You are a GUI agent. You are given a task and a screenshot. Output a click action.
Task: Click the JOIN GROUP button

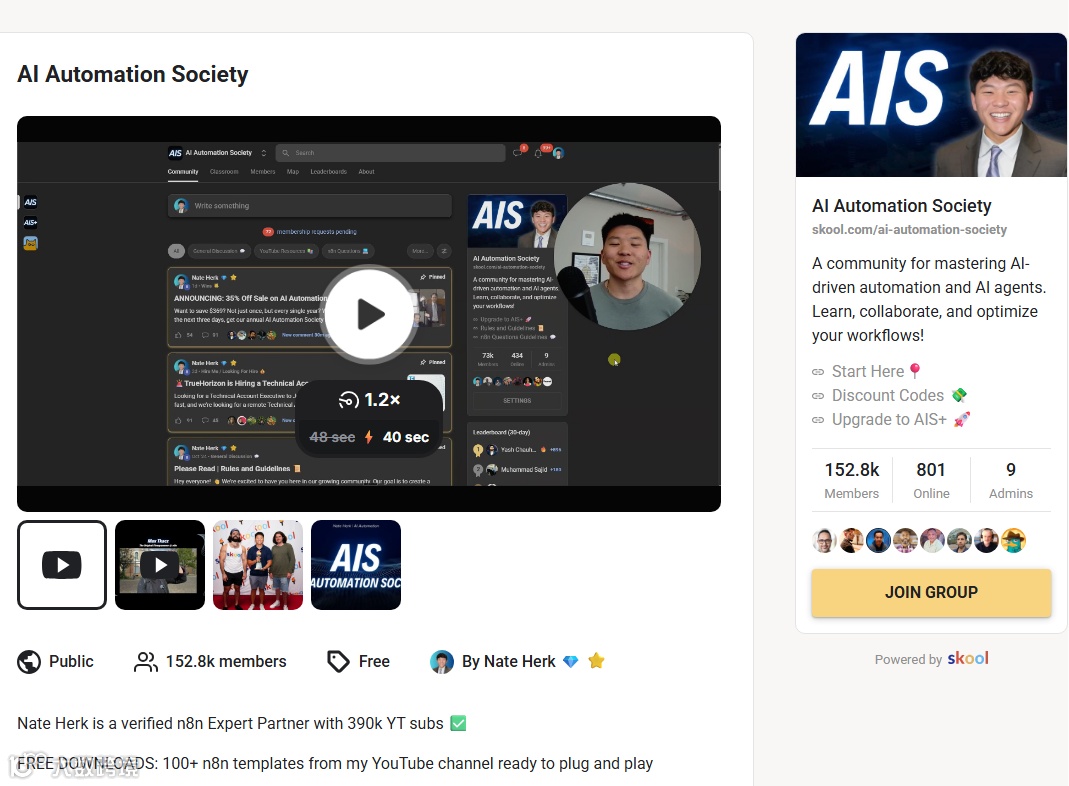pos(931,592)
